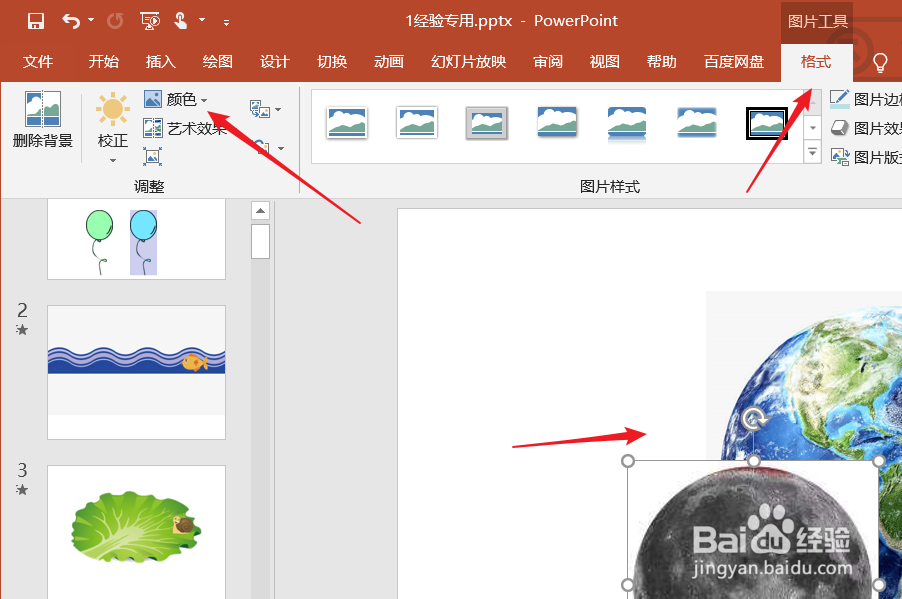Screen dimensions: 902x599
Task: Click the Tell Me lightbulb icon
Action: [880, 62]
